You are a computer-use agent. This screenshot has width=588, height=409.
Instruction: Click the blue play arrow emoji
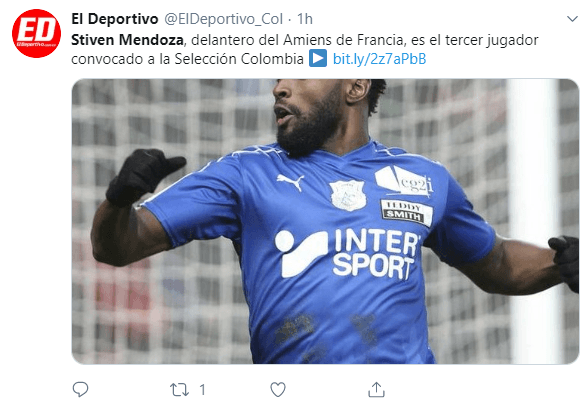[x=318, y=59]
